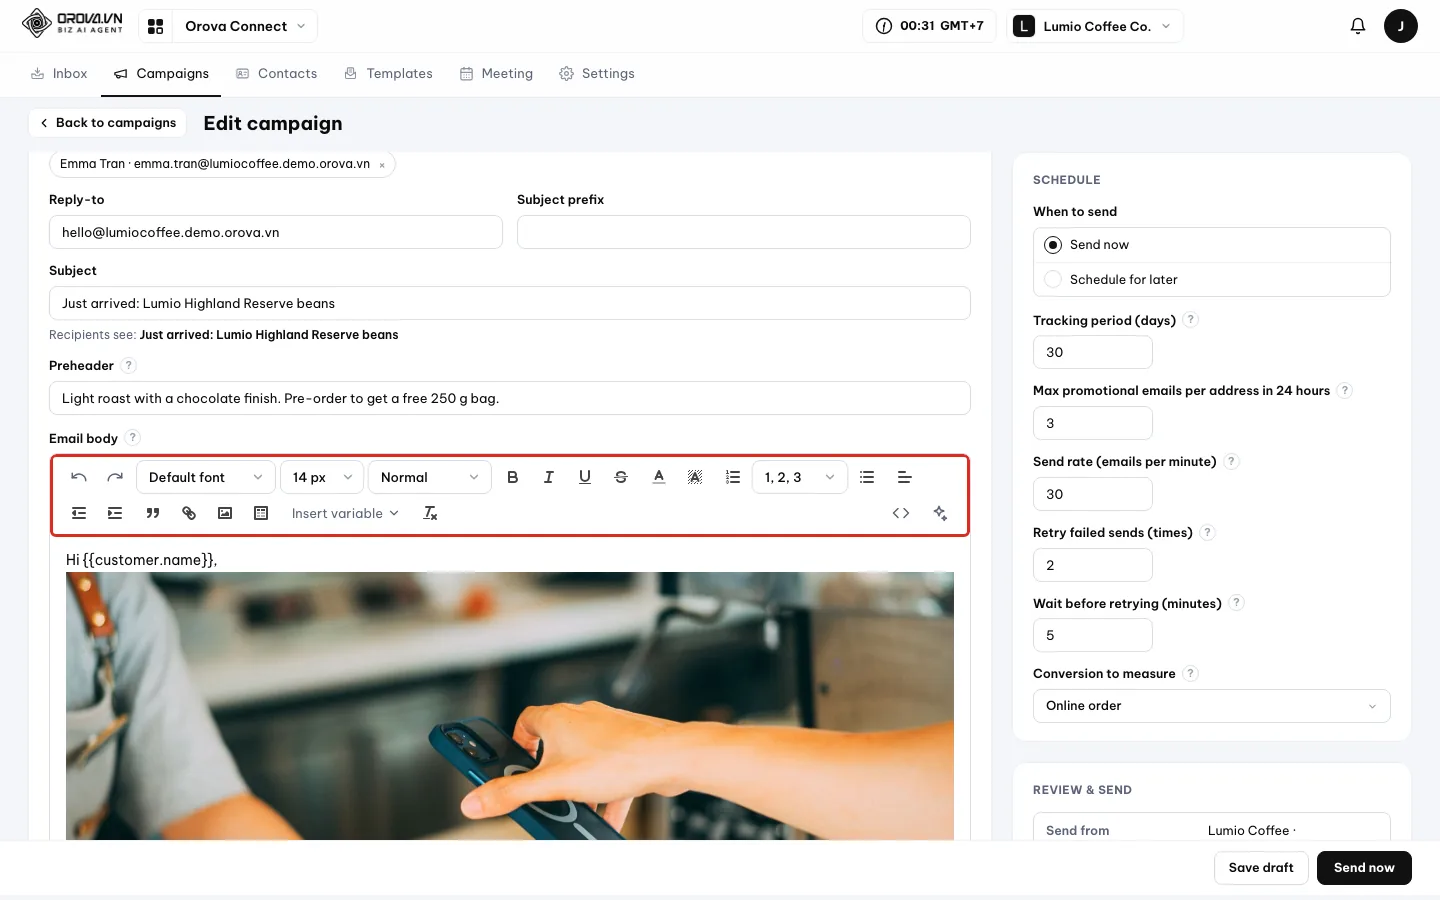The height and width of the screenshot is (900, 1440).
Task: Switch to HTML source code view
Action: click(x=901, y=513)
